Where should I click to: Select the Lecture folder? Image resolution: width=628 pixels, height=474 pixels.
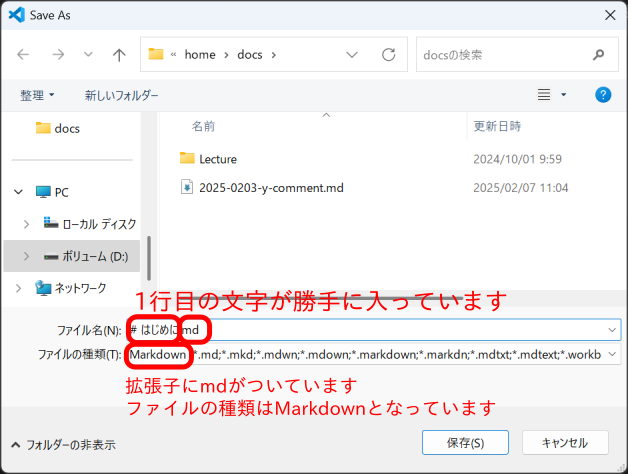pyautogui.click(x=217, y=158)
